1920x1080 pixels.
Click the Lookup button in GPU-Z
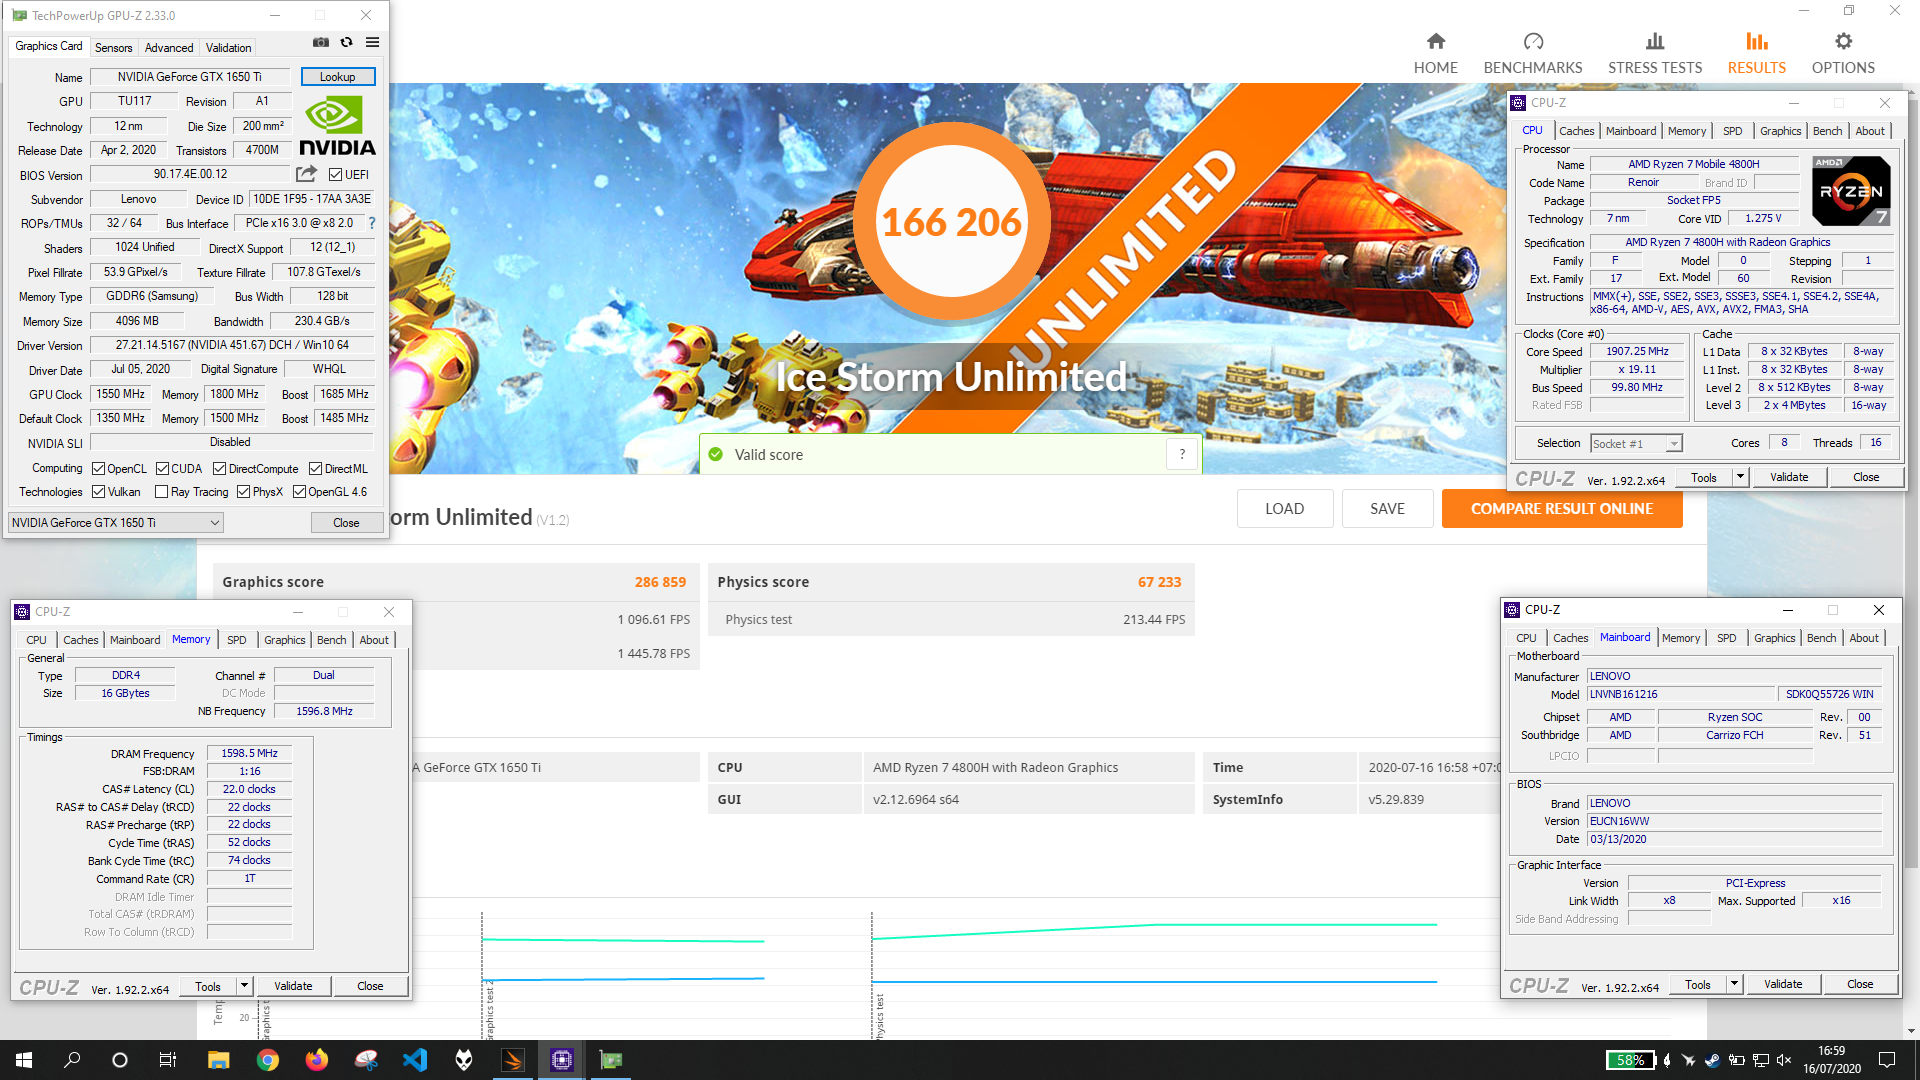[337, 77]
